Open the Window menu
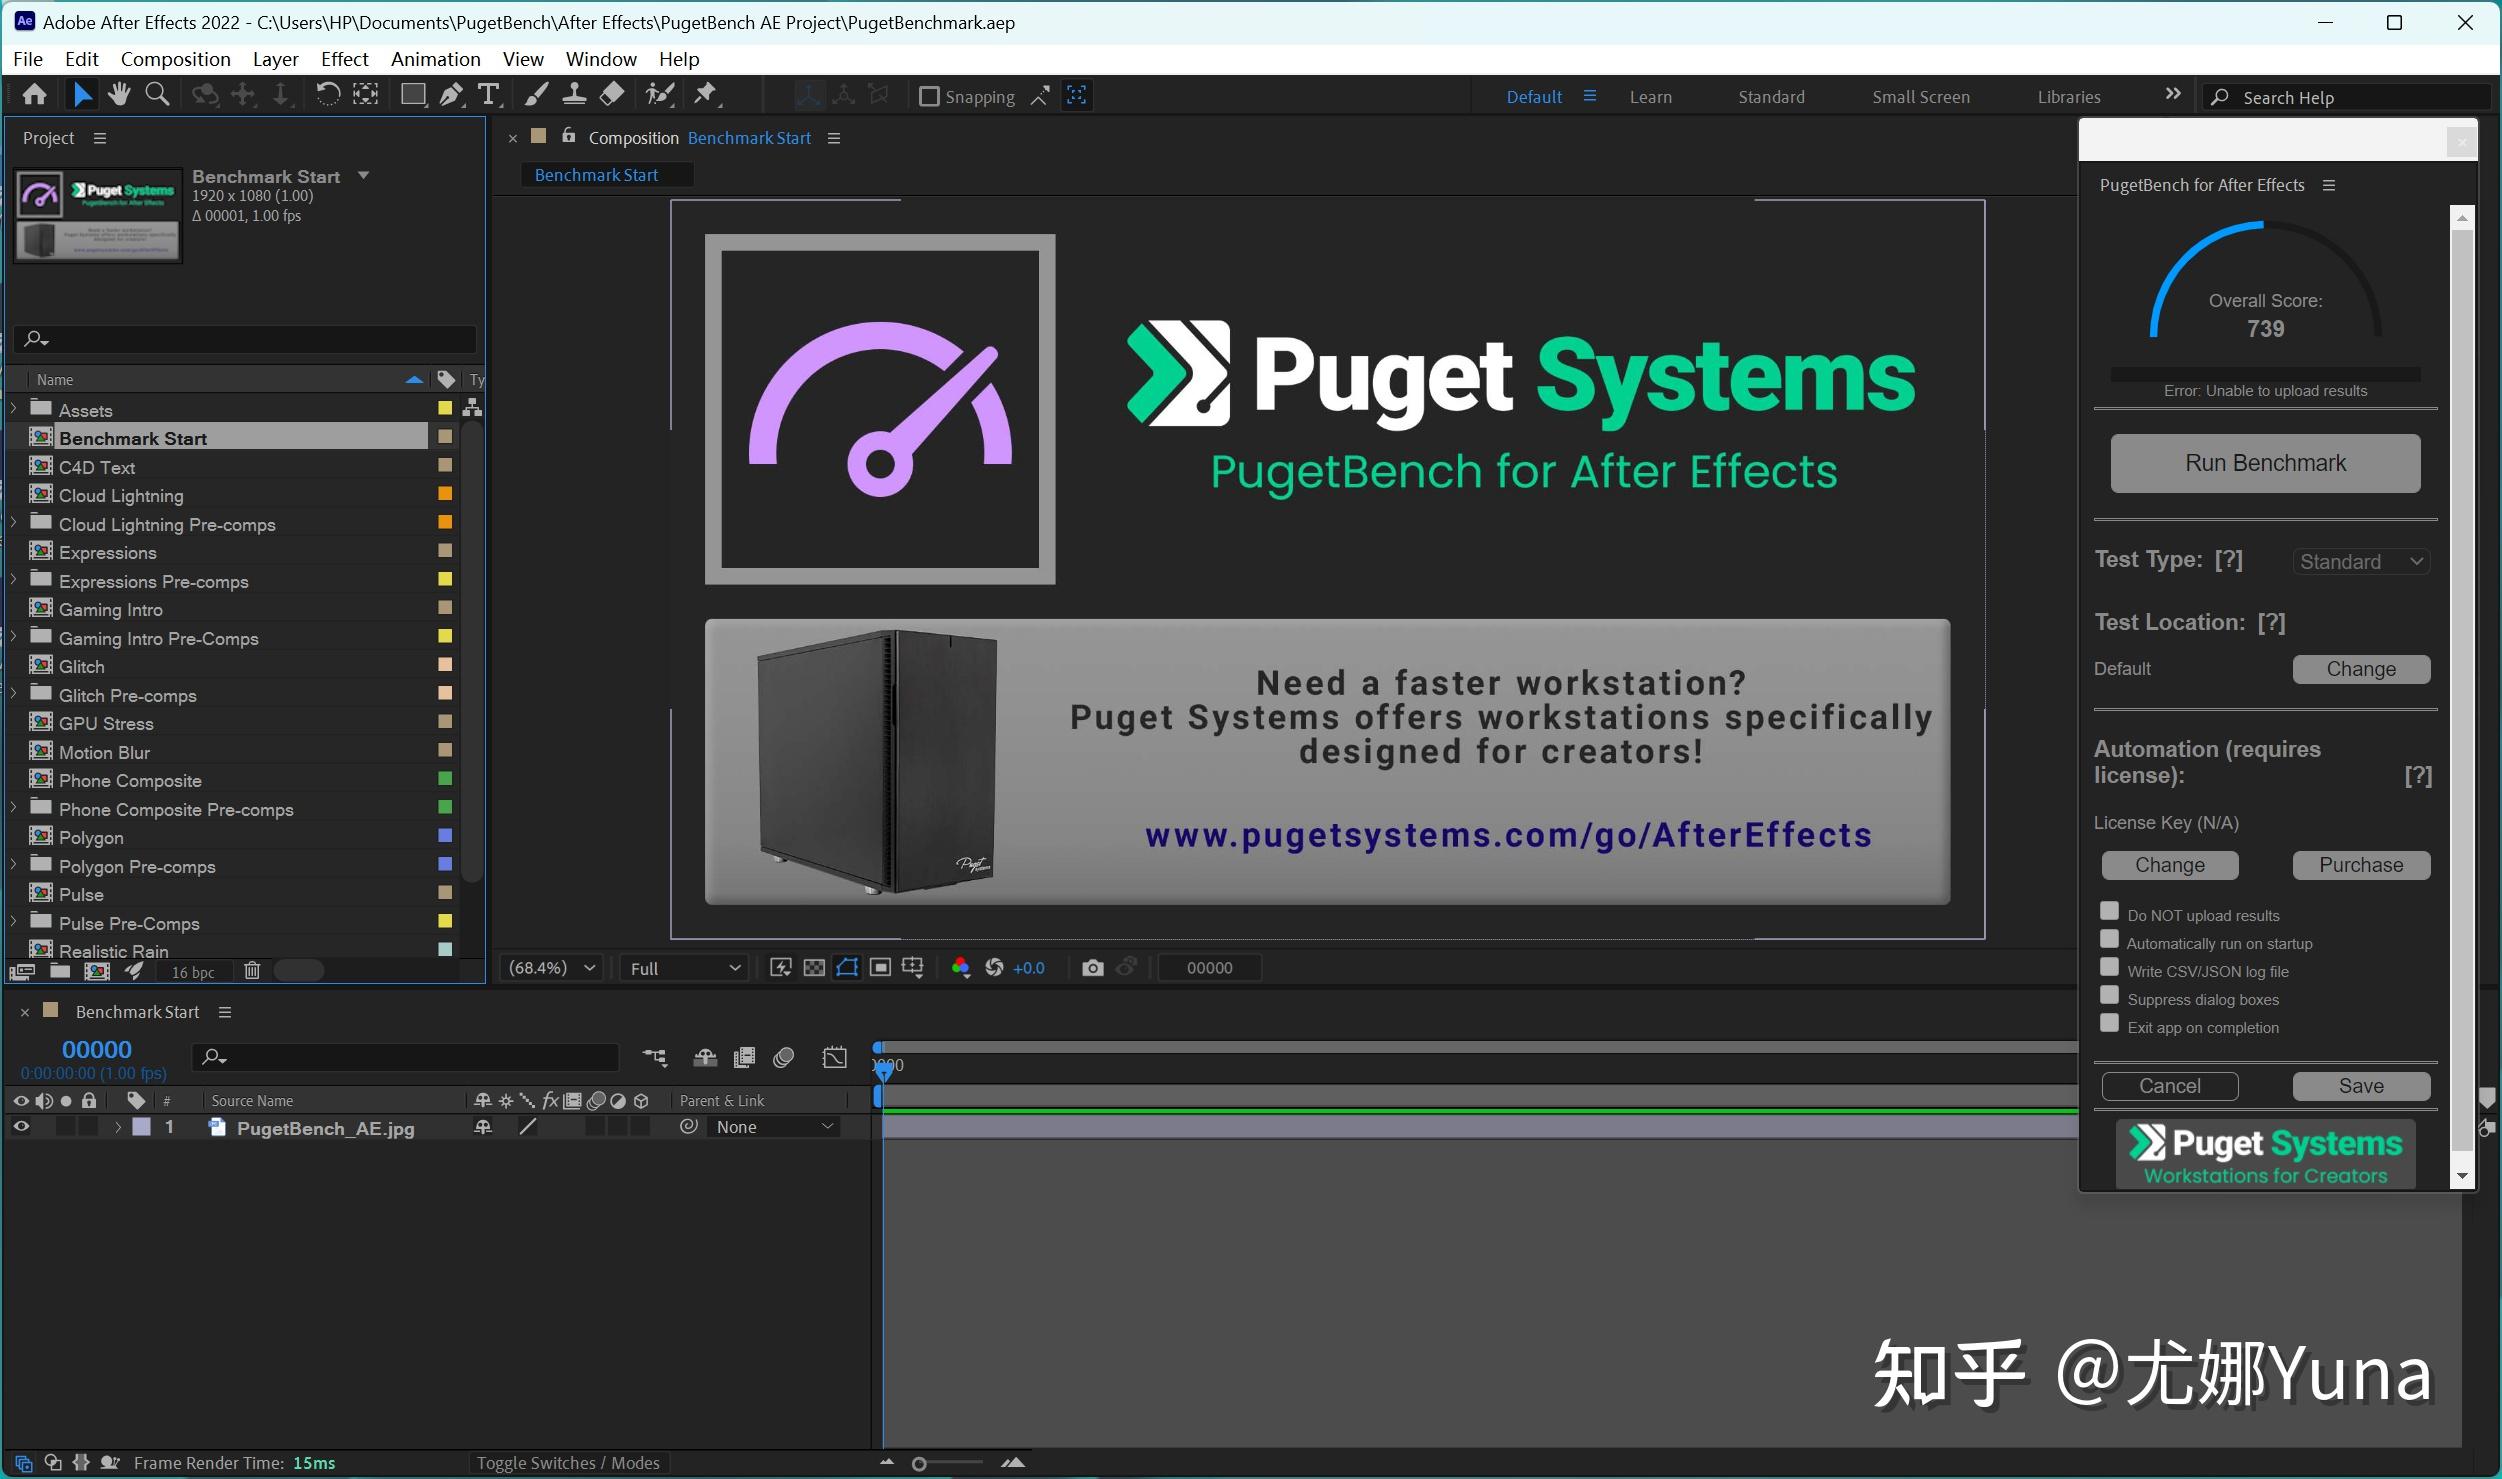Image resolution: width=2502 pixels, height=1479 pixels. tap(601, 59)
